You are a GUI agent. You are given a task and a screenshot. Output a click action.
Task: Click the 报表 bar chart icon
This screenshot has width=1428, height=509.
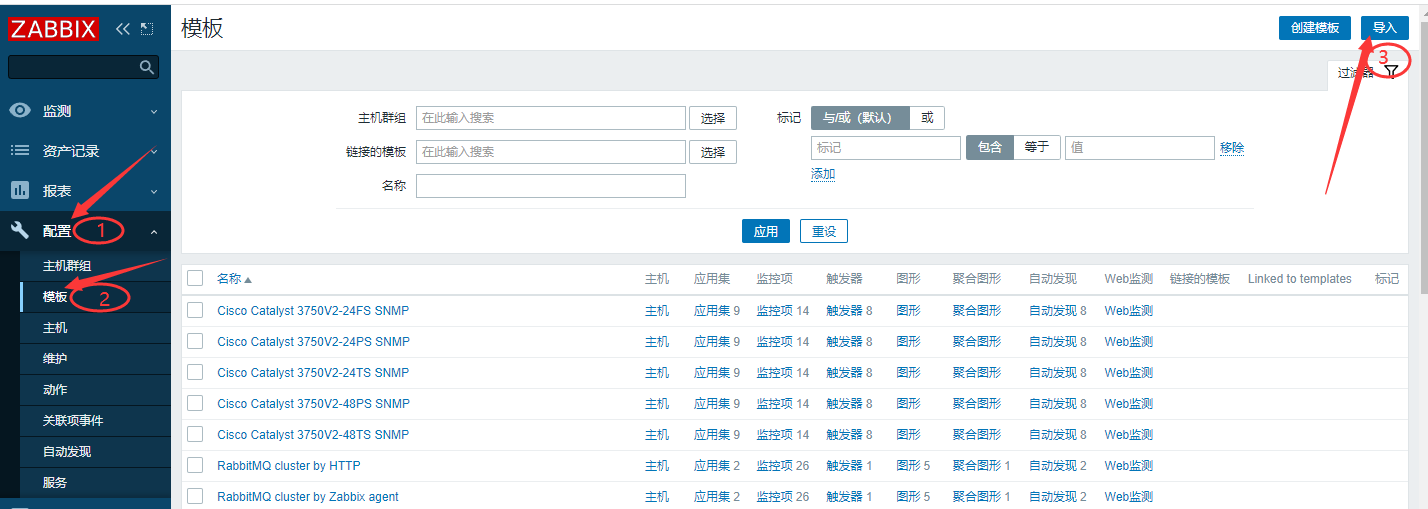[x=20, y=190]
